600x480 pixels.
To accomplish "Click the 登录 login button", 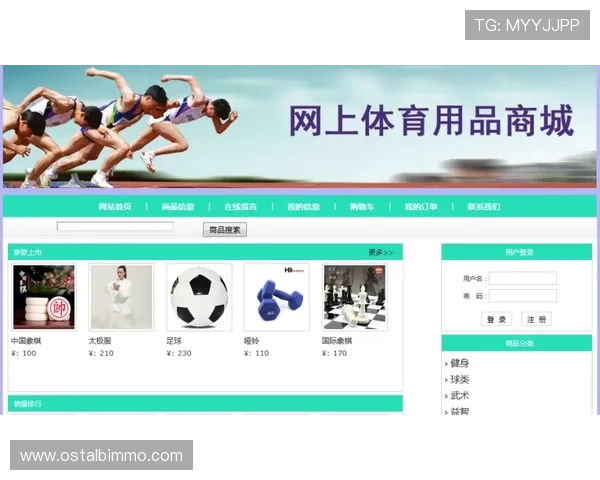I will 496,319.
